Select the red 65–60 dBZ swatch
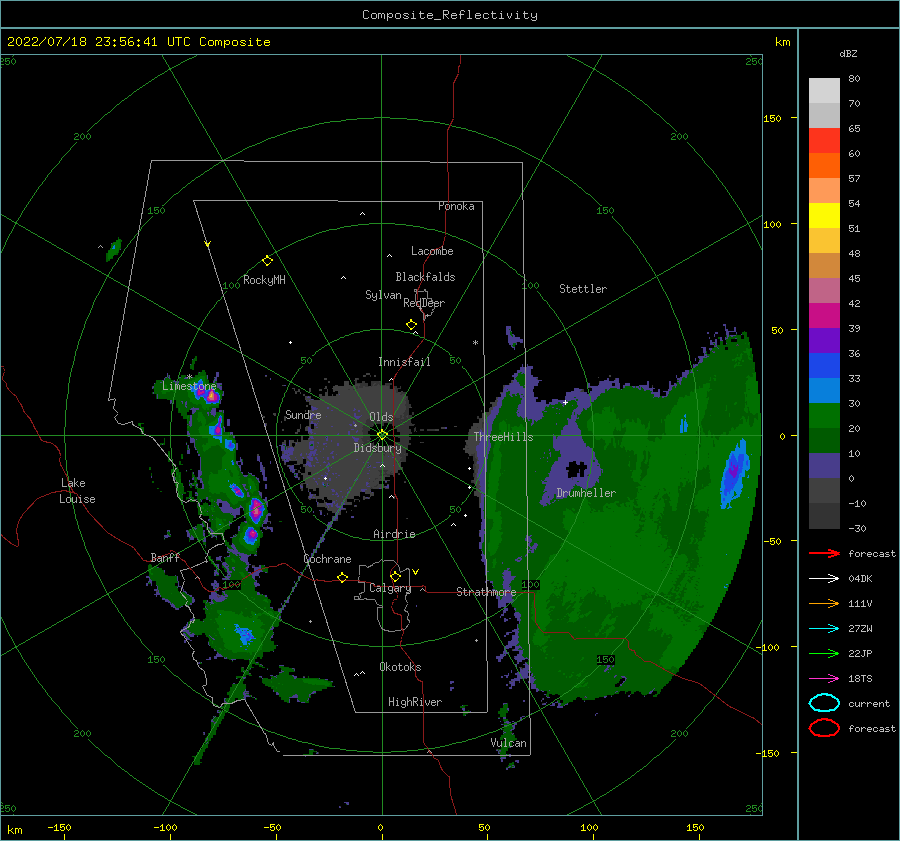Screen dimensions: 900x841 tap(824, 141)
